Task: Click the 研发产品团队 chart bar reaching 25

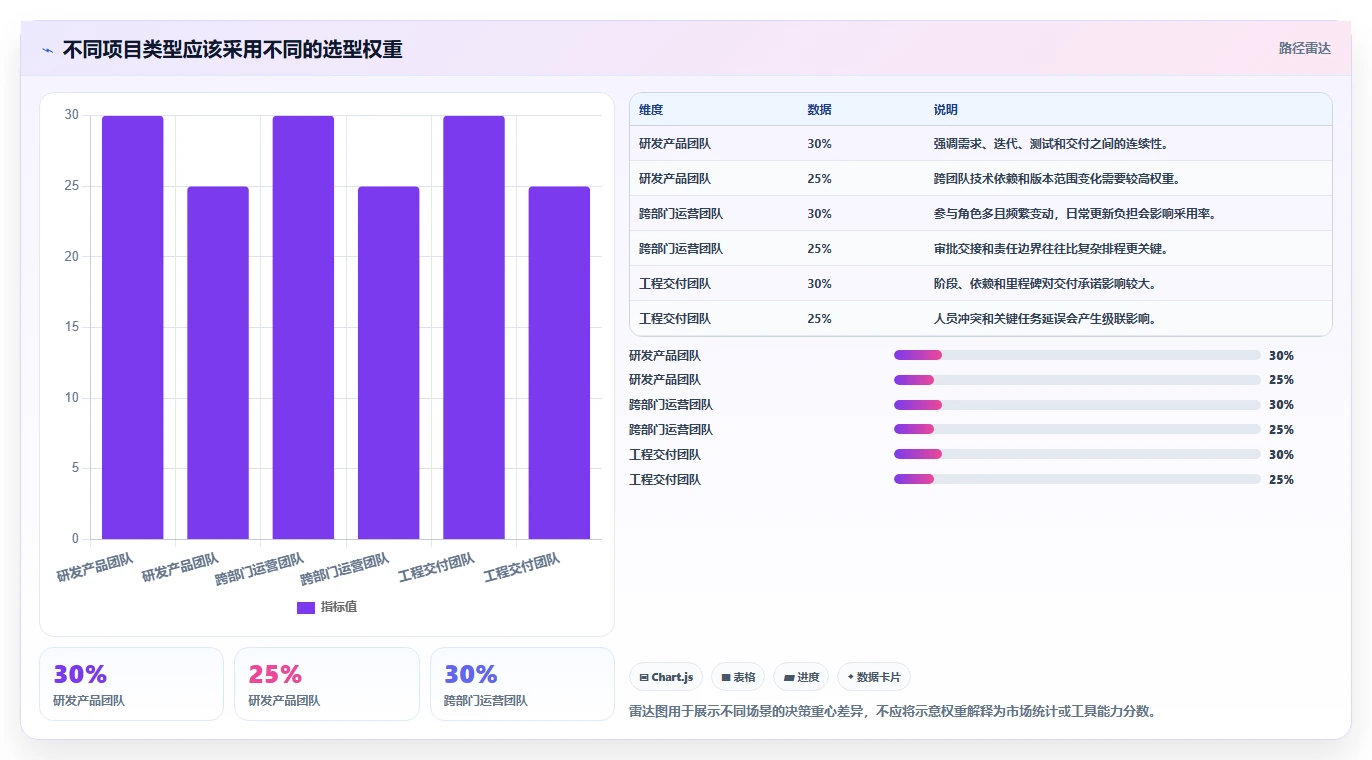Action: (218, 363)
